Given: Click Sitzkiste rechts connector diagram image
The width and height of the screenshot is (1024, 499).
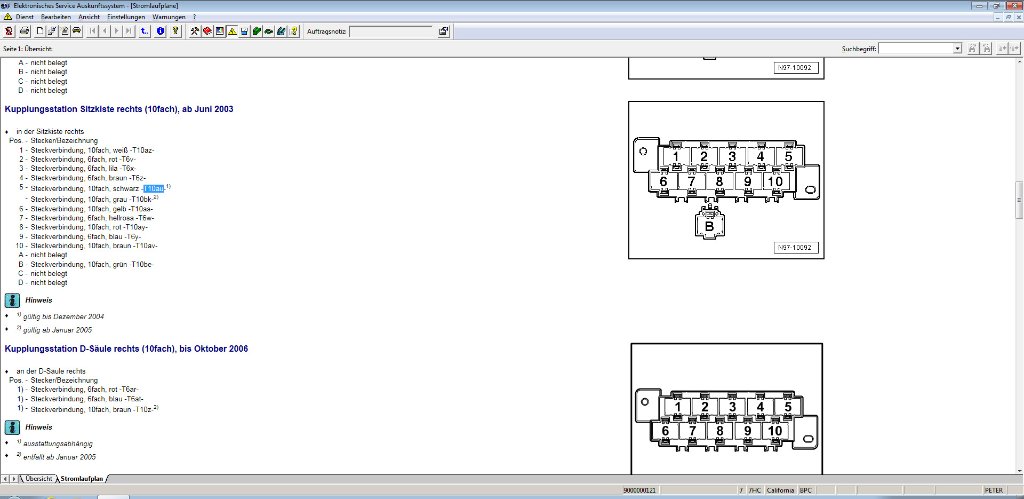Looking at the screenshot, I should (725, 180).
